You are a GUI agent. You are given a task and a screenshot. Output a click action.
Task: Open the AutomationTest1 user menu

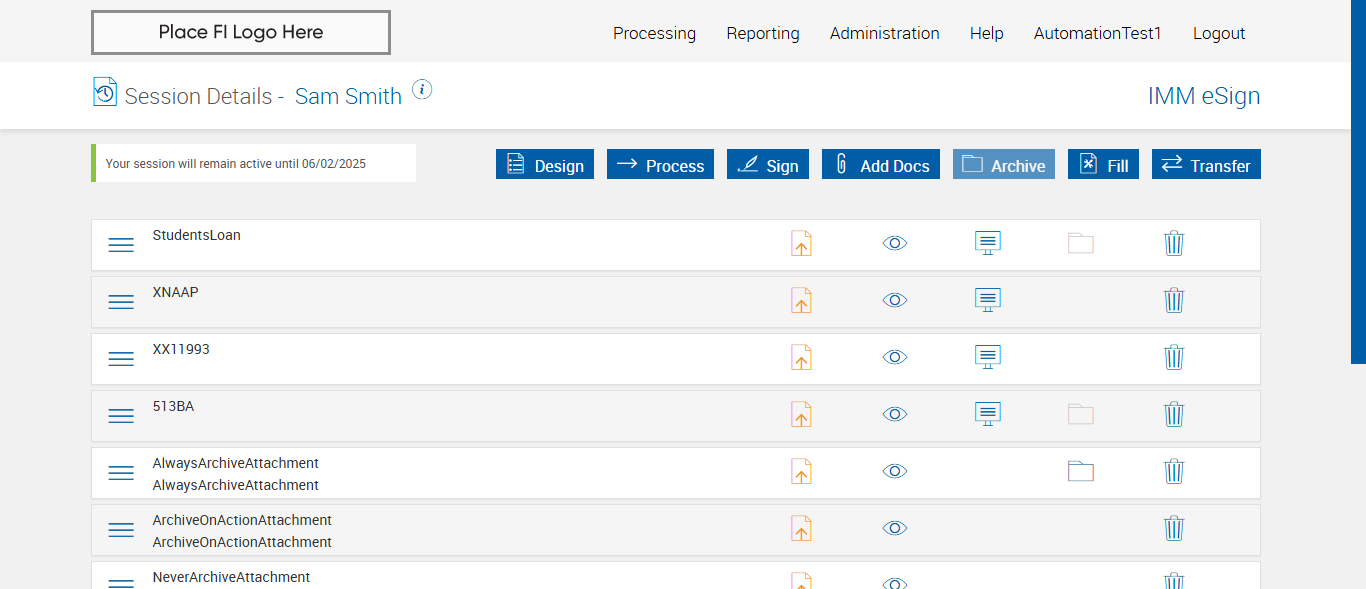[1098, 33]
